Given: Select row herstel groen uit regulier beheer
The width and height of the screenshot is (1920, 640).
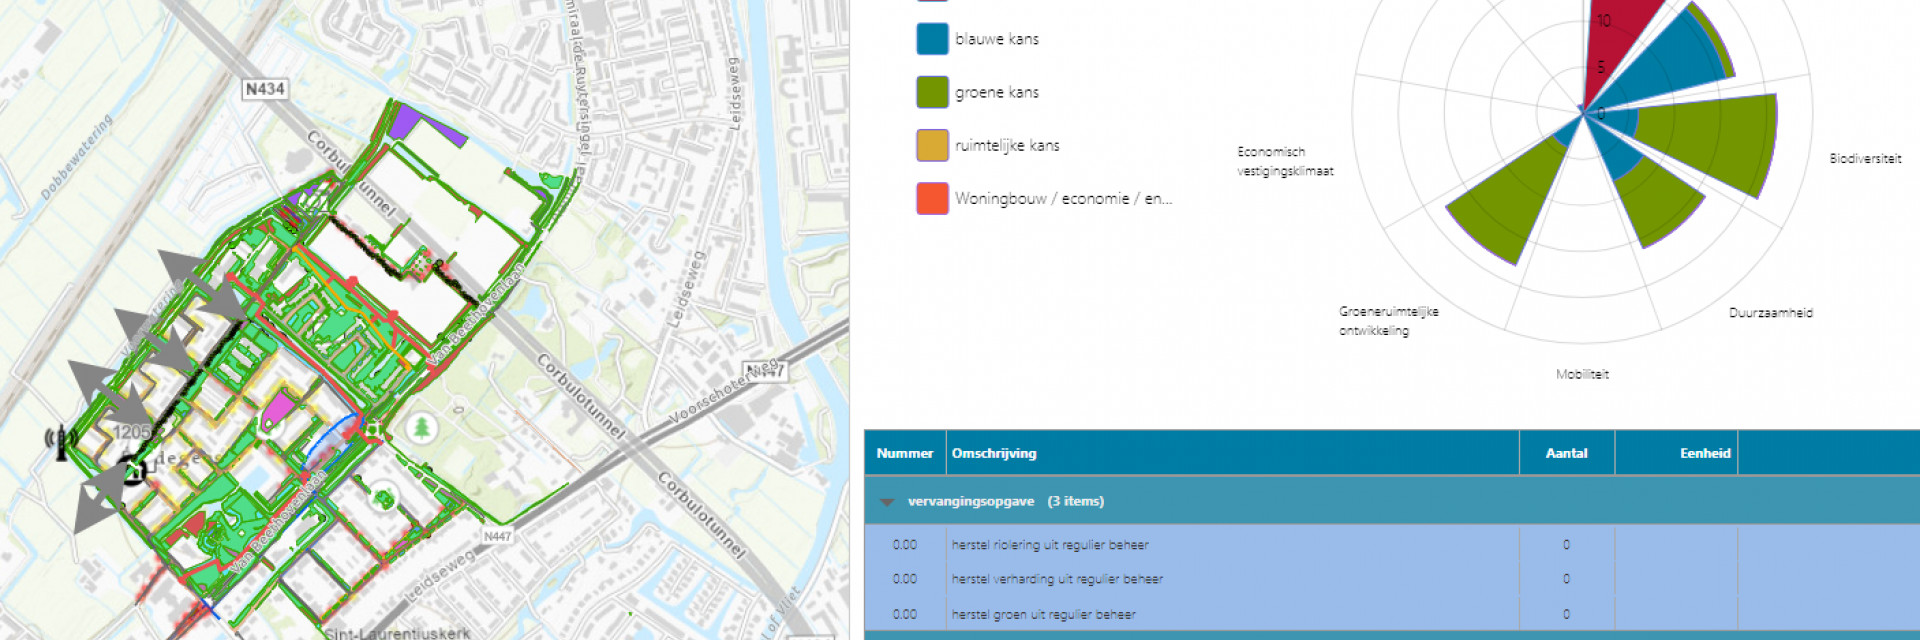Looking at the screenshot, I should [1043, 614].
